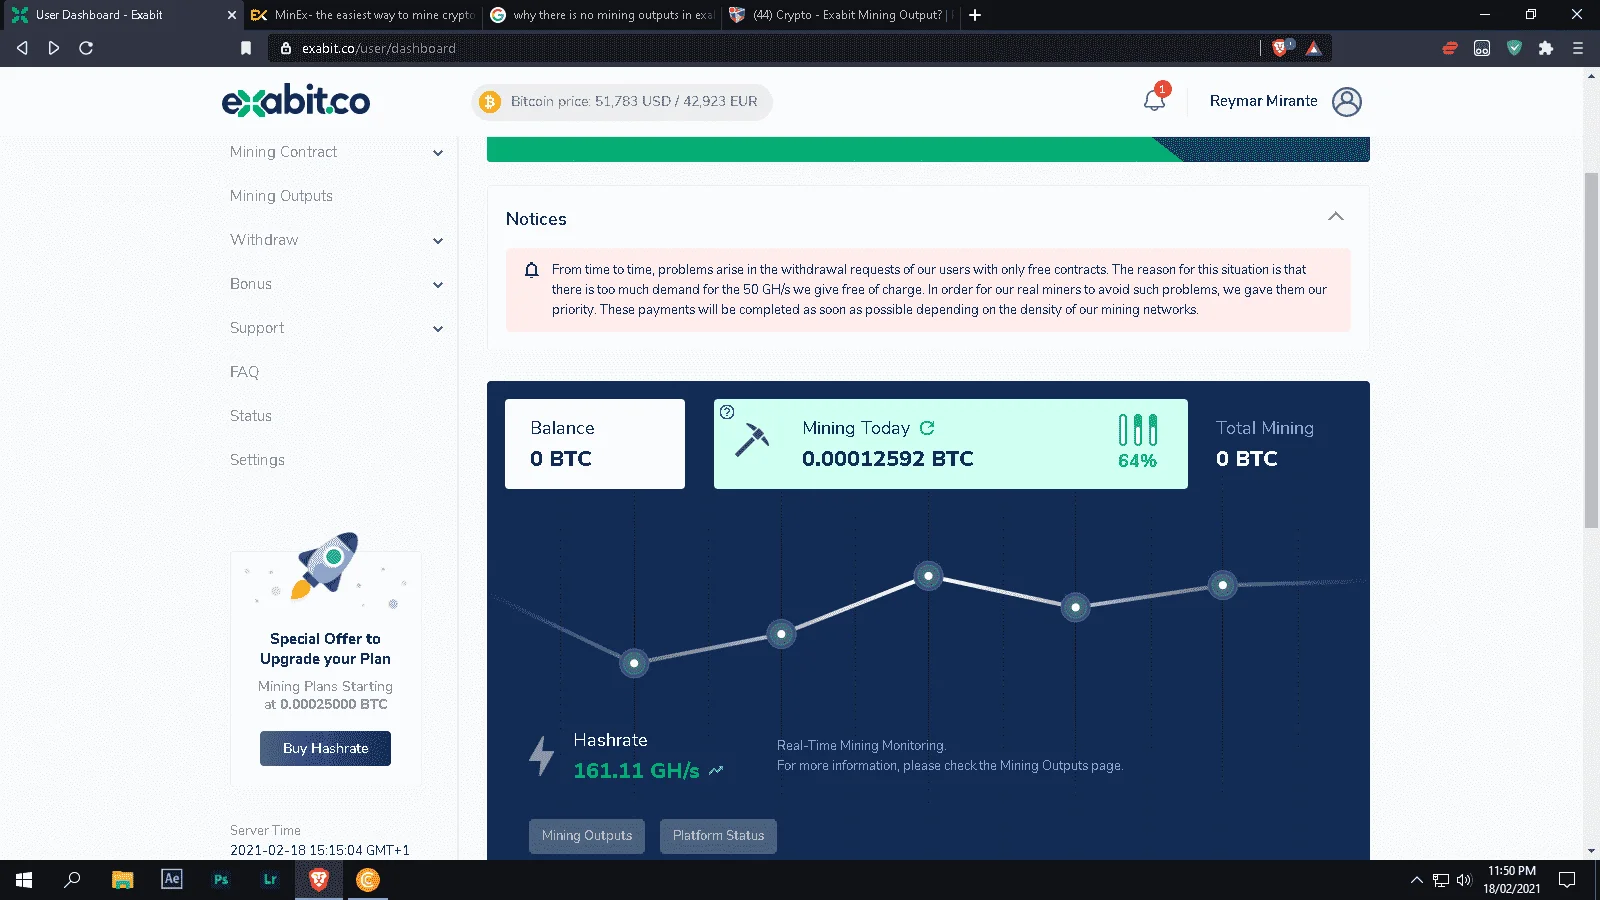The height and width of the screenshot is (900, 1600).
Task: Click the Reymar Mirante username
Action: [1263, 101]
